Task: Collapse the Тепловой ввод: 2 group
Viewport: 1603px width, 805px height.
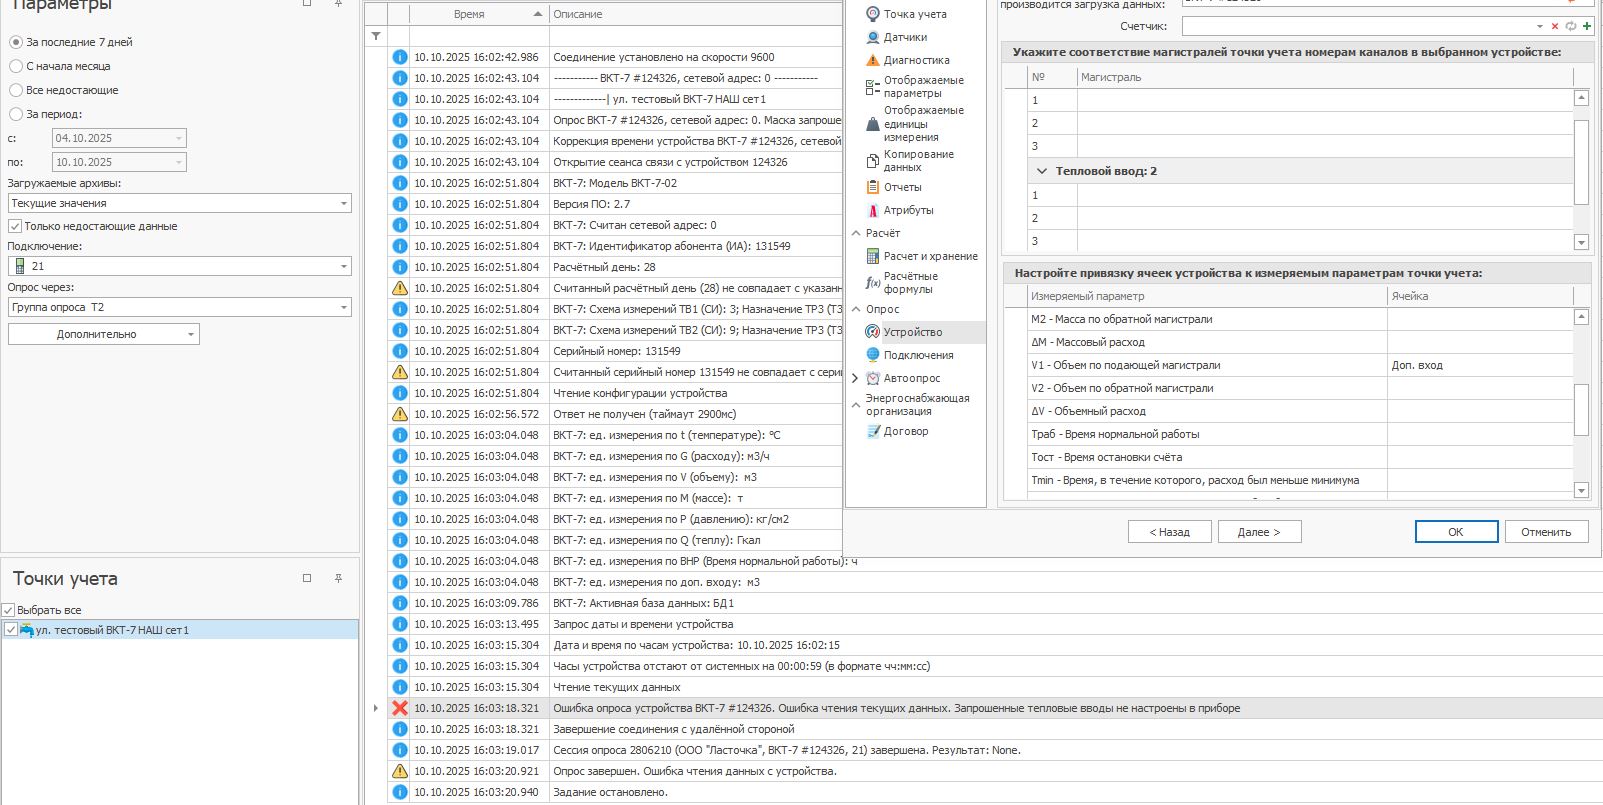Action: point(1041,171)
